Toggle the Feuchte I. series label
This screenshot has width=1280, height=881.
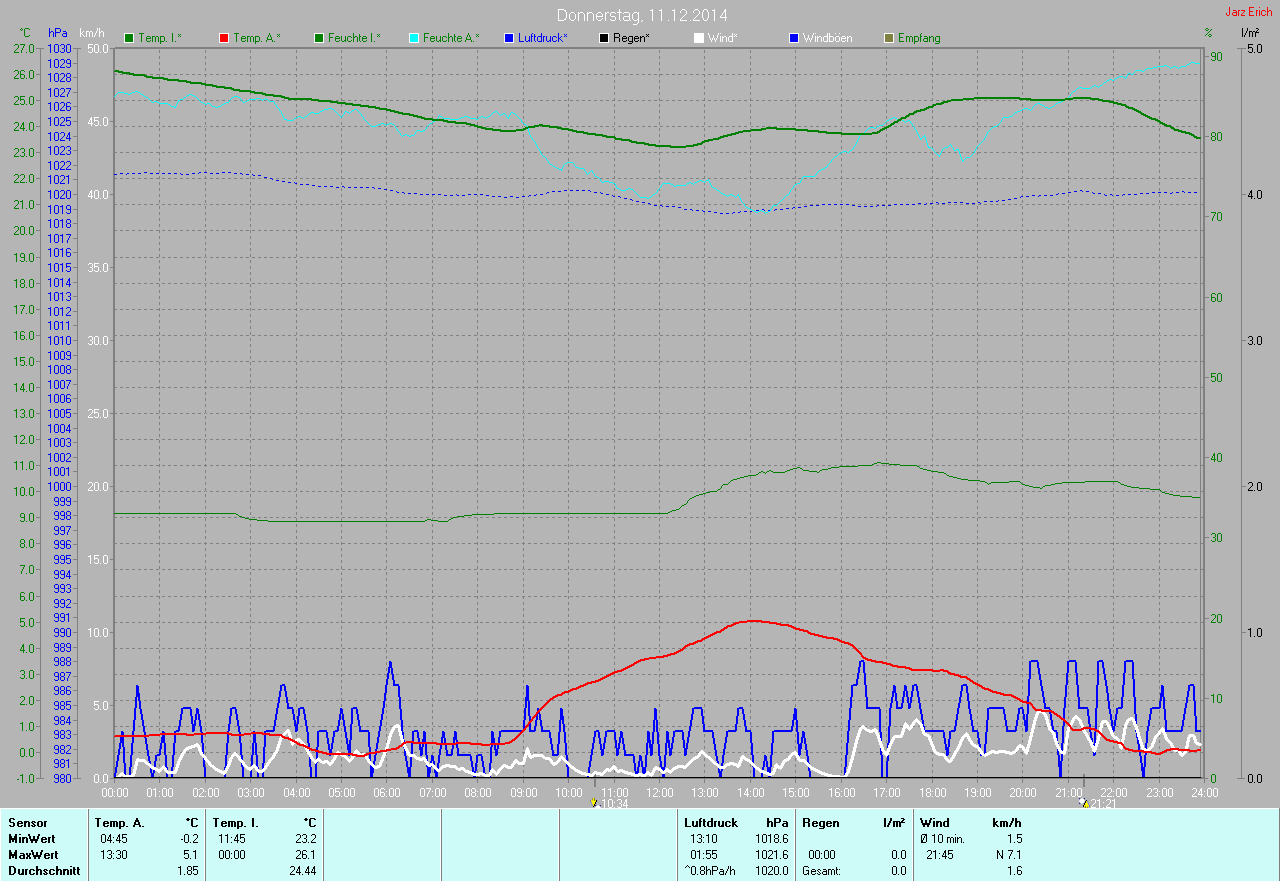tap(354, 38)
